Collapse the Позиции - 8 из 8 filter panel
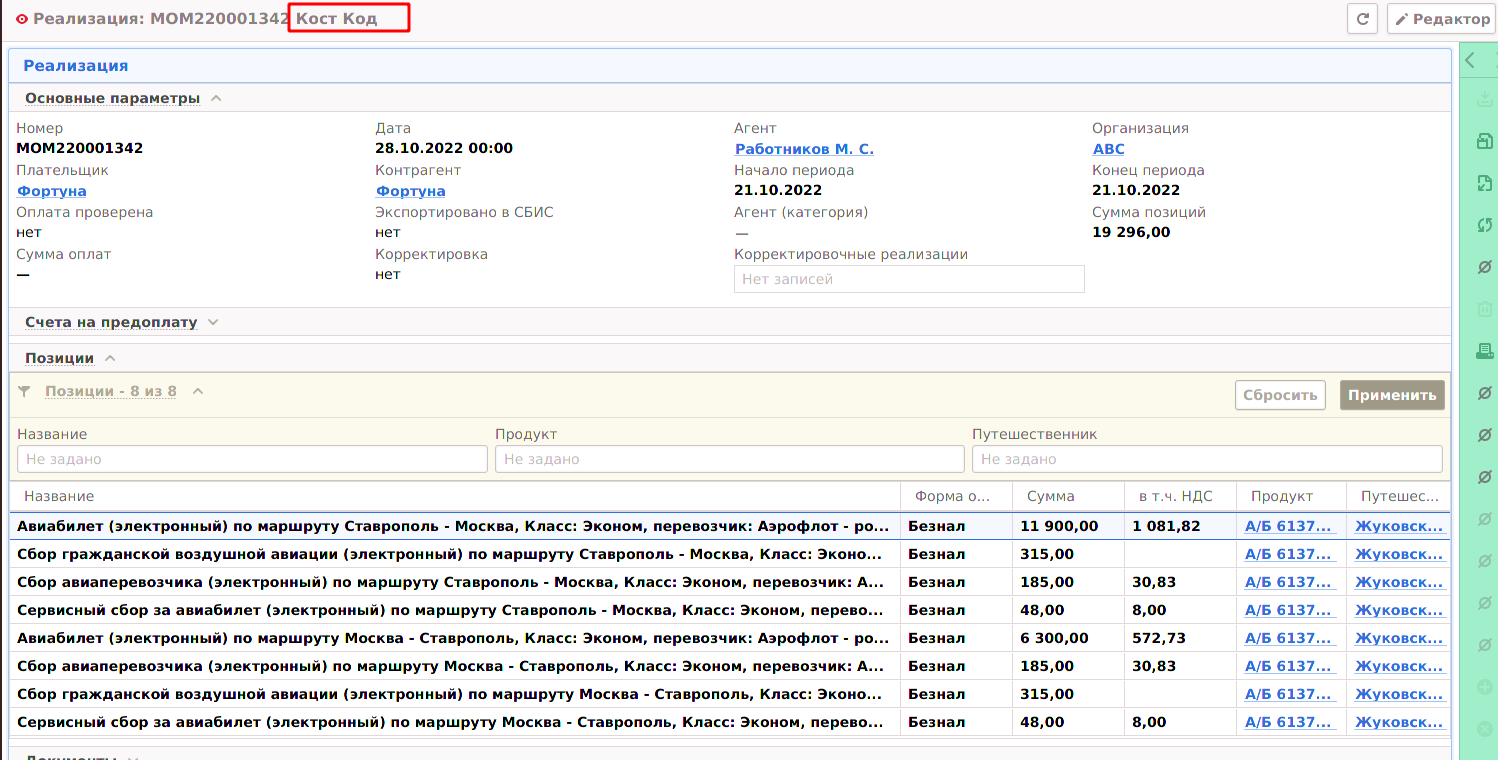 tap(198, 391)
